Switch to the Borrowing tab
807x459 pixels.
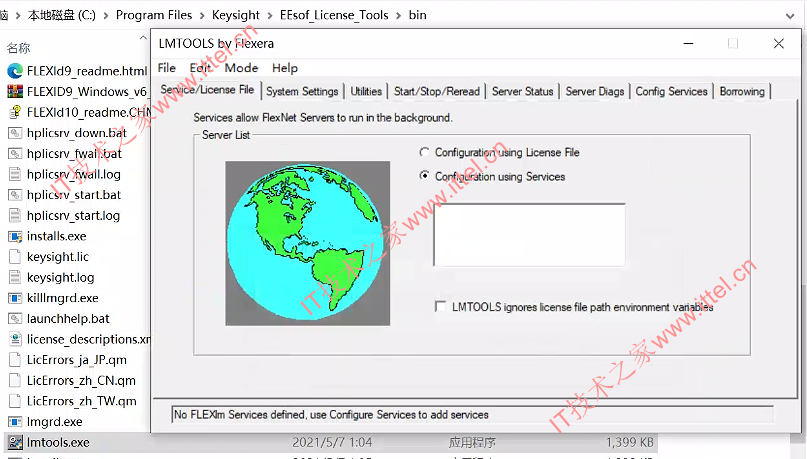742,92
